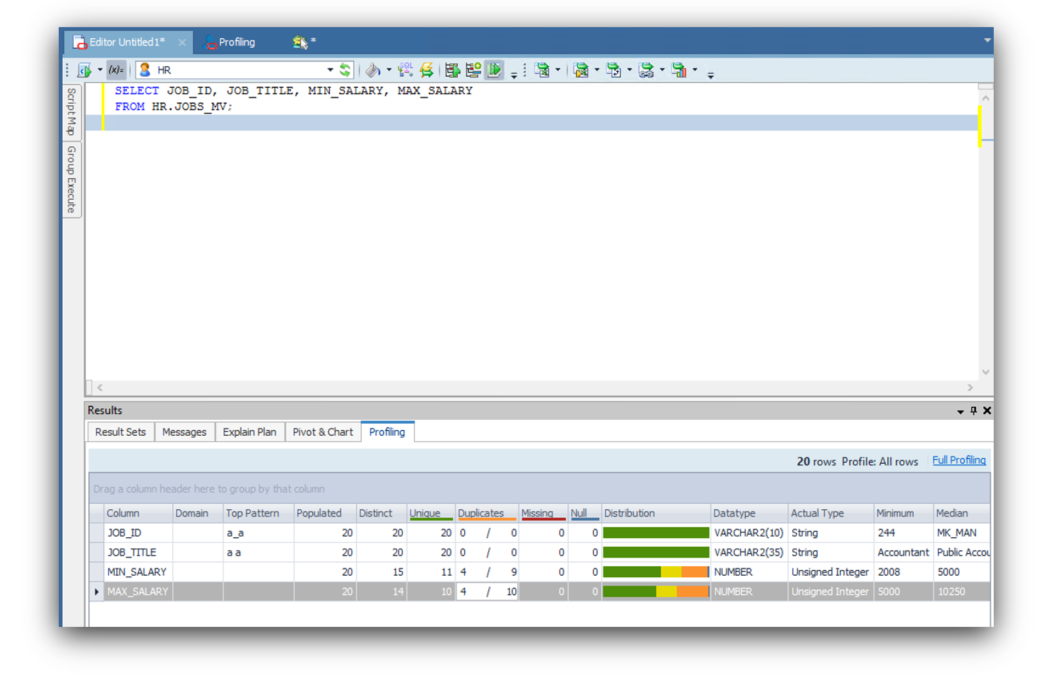This screenshot has height=687, width=1046.
Task: Open the Results panel options dropdown arrow
Action: (x=960, y=411)
